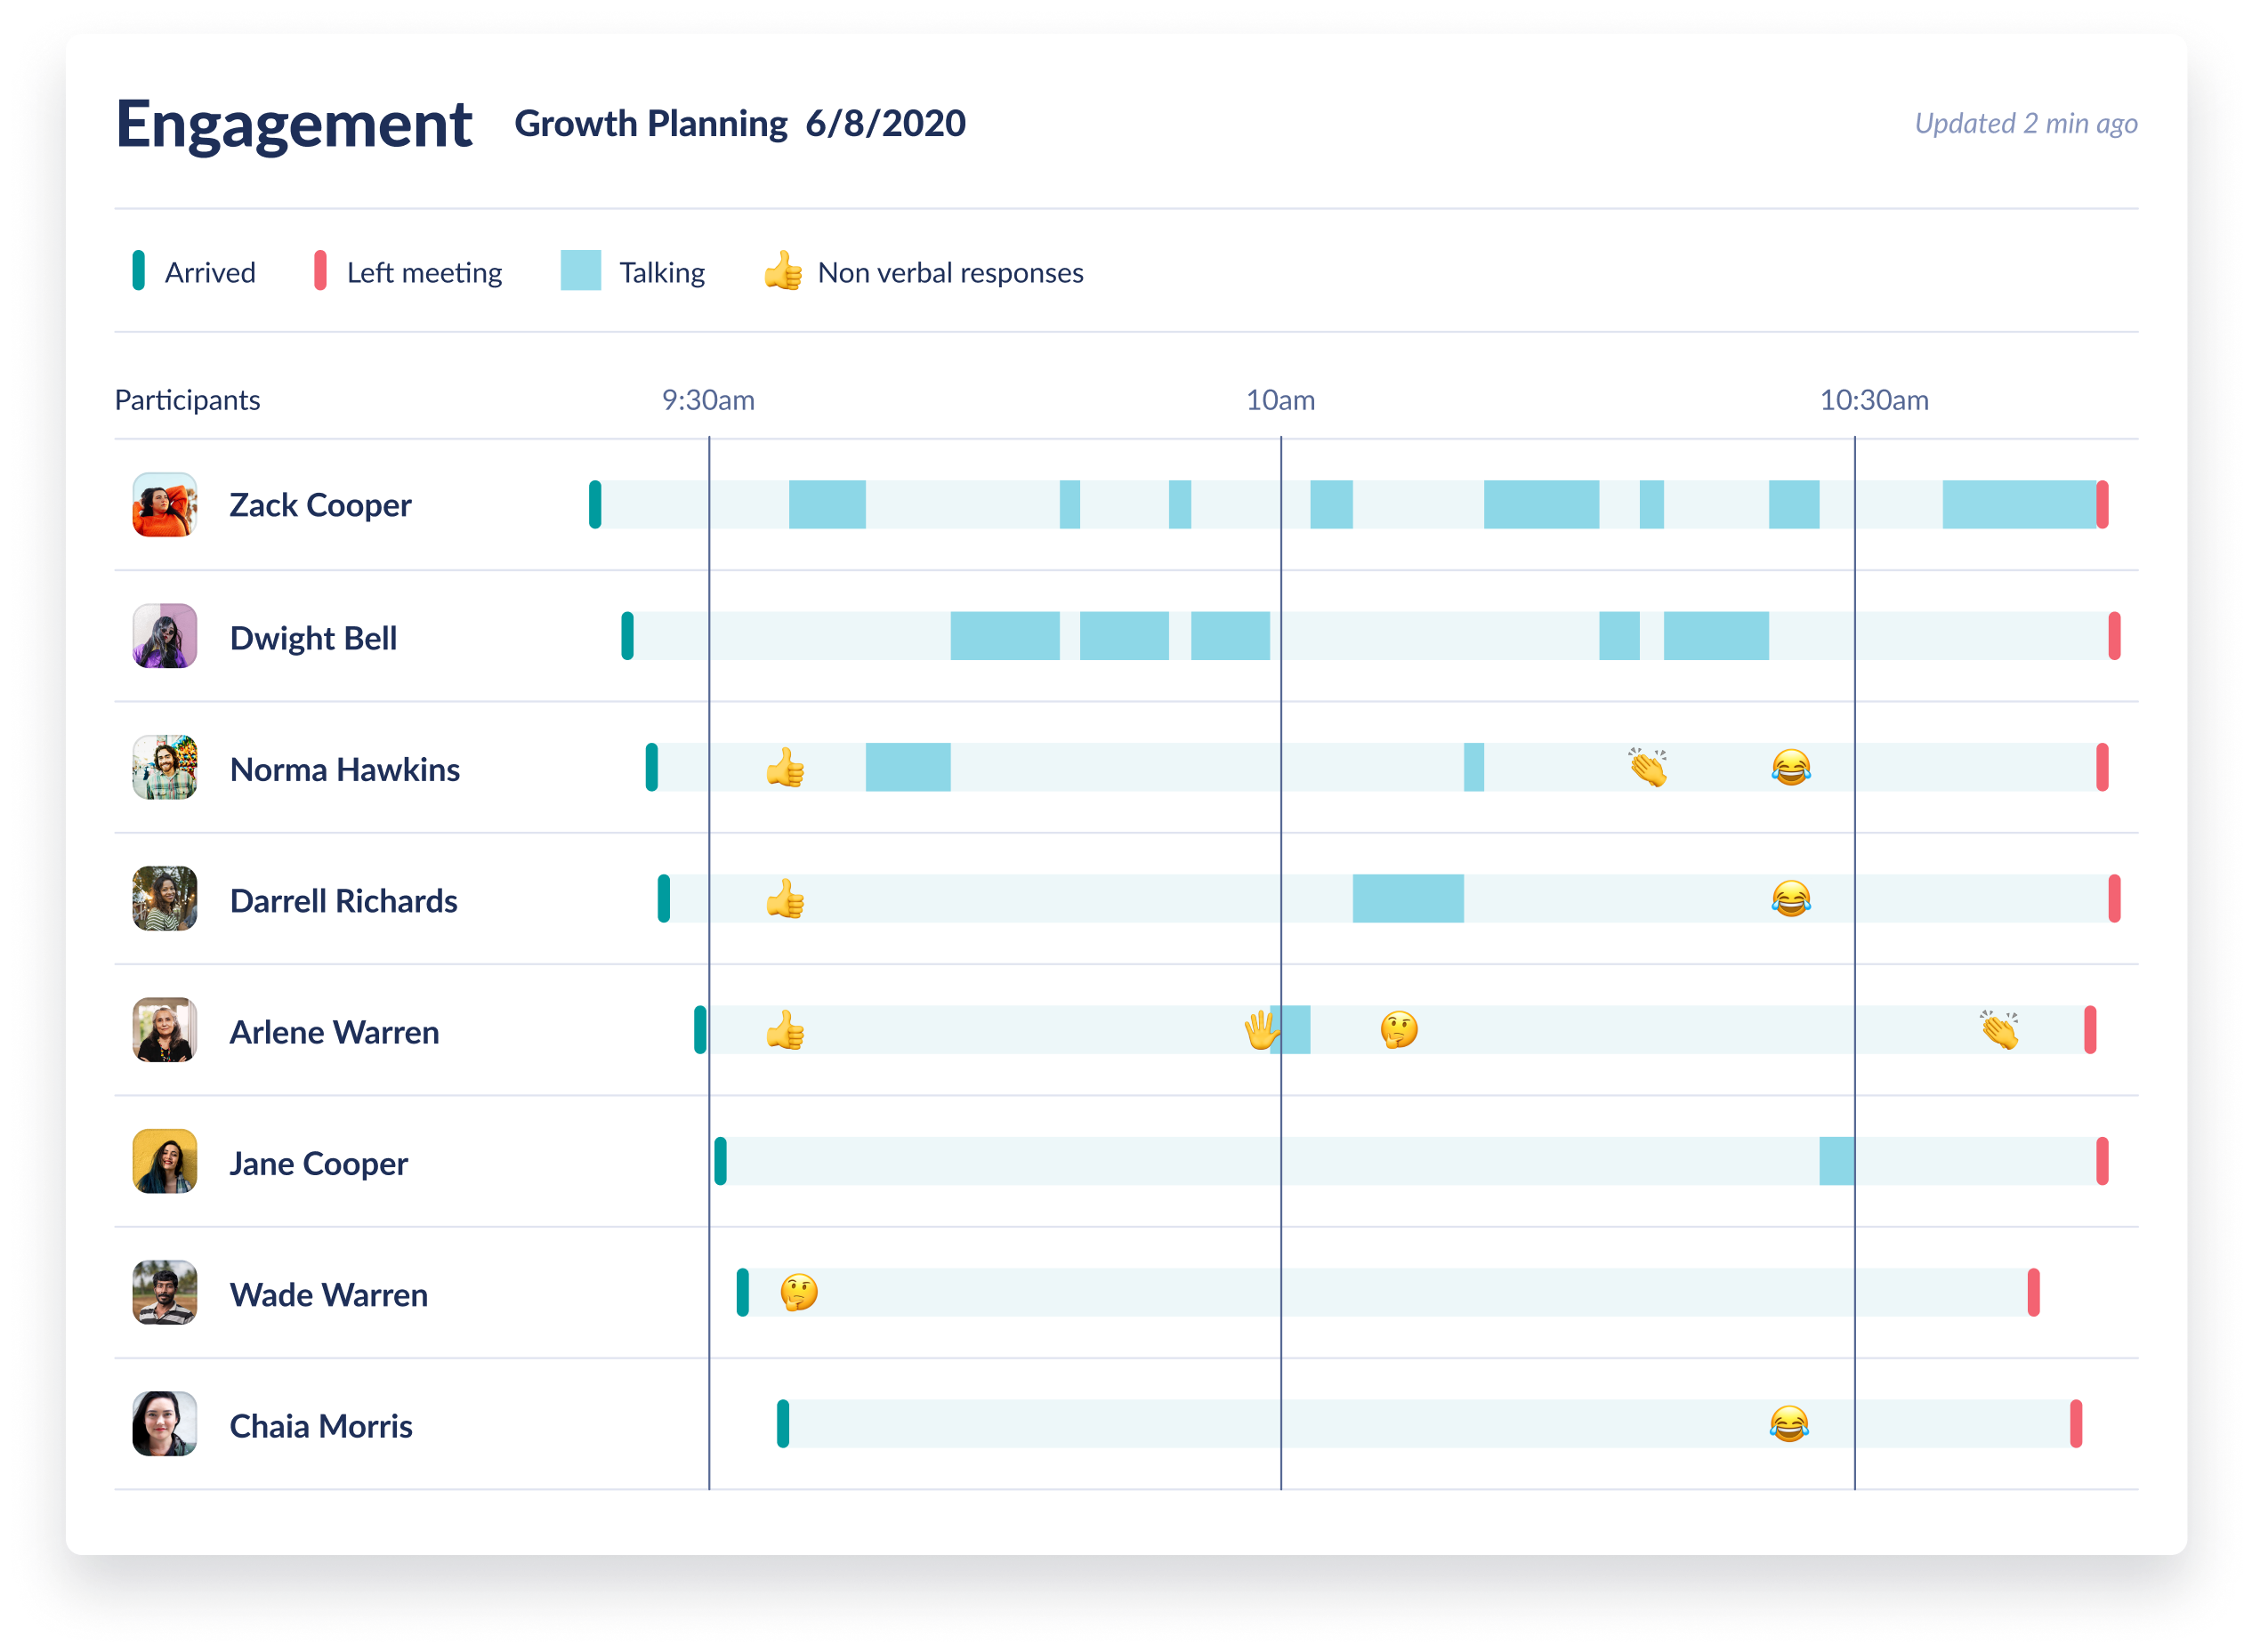Open Dwight Bell's profile picture

[165, 636]
